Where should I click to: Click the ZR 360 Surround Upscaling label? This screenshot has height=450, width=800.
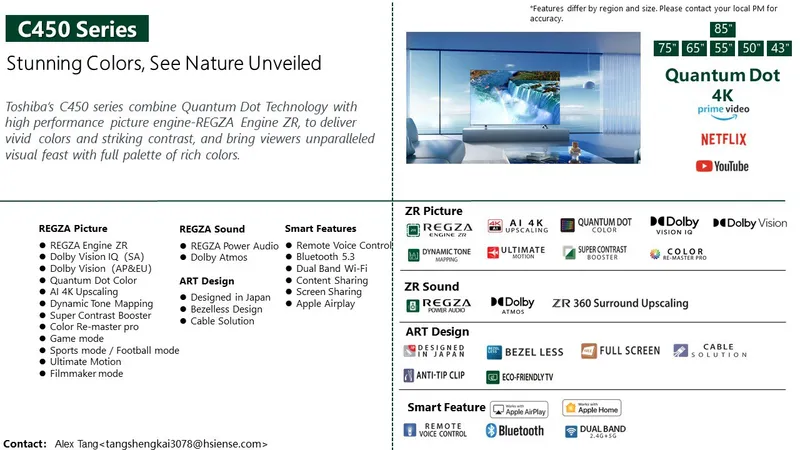pyautogui.click(x=620, y=303)
